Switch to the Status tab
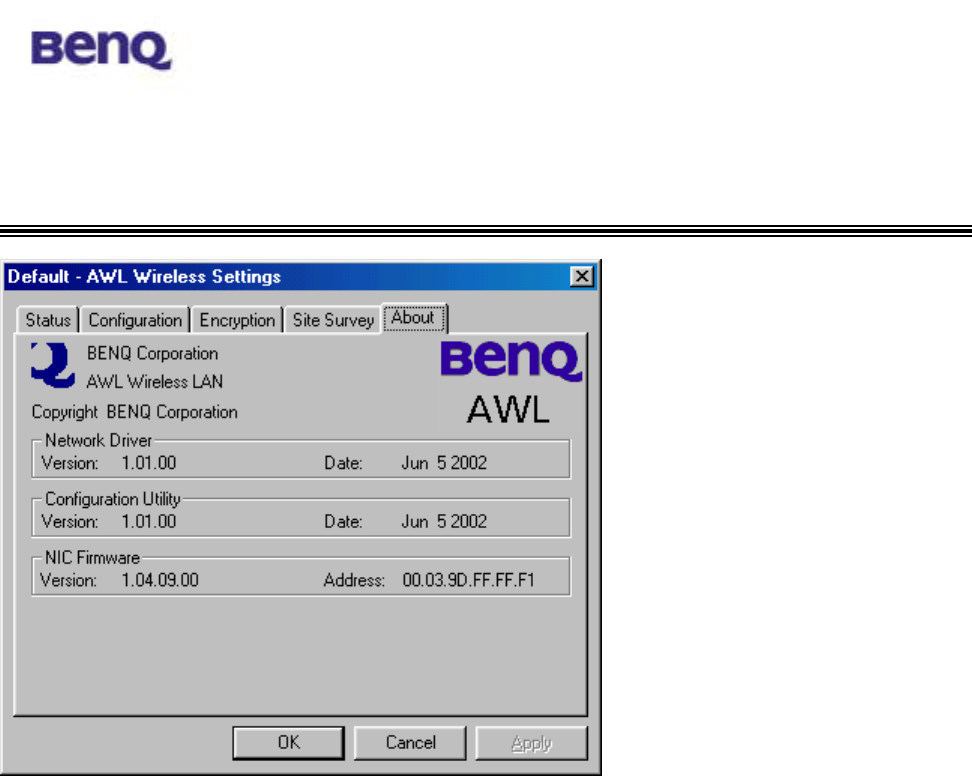Image resolution: width=972 pixels, height=776 pixels. (x=48, y=320)
